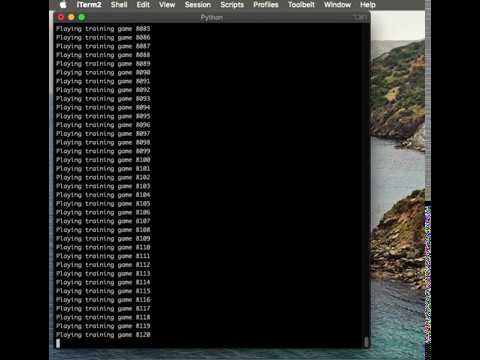The height and width of the screenshot is (360, 480).
Task: Minimize the Python terminal window
Action: coord(71,17)
